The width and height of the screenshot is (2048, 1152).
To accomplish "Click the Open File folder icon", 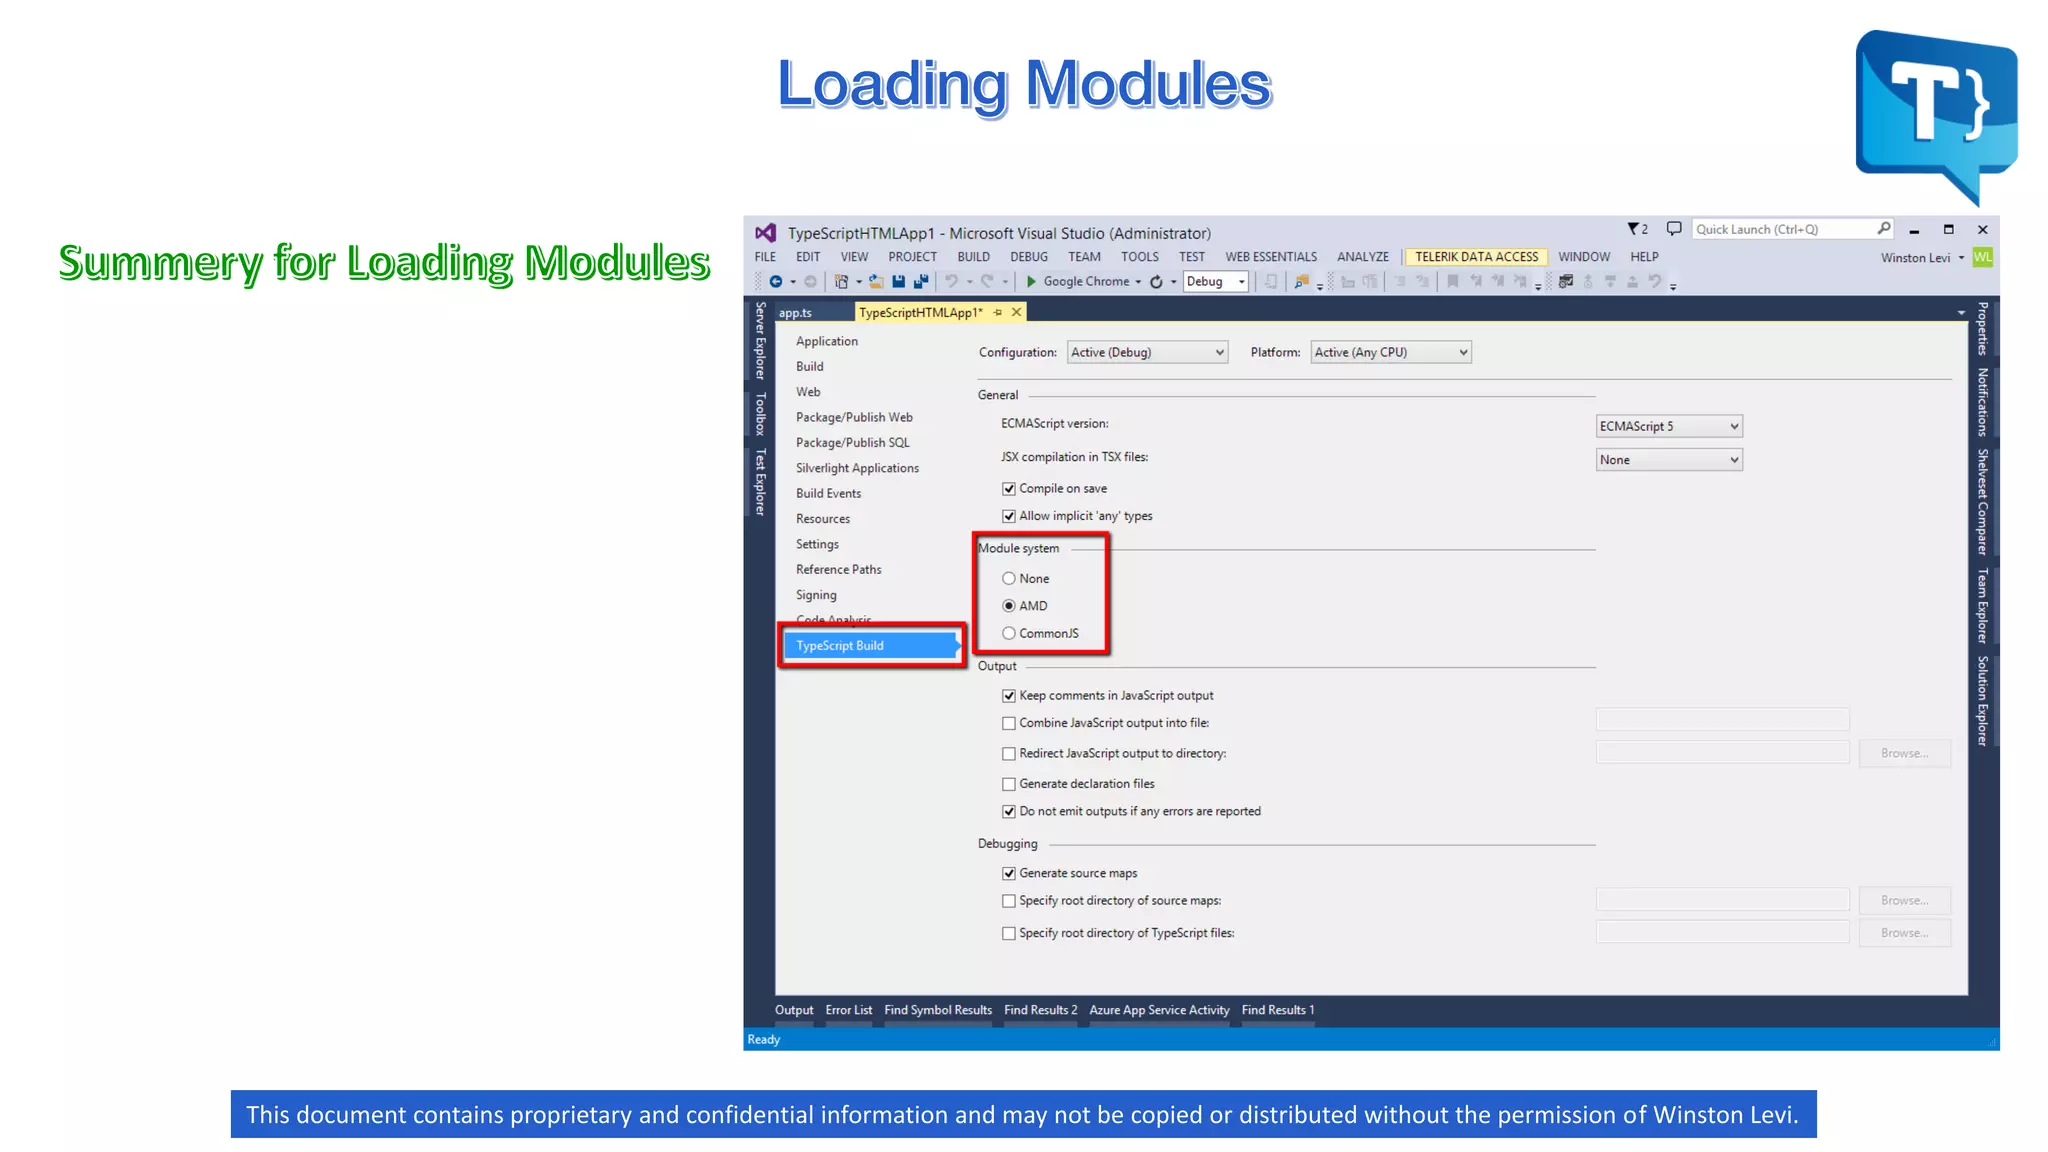I will click(x=876, y=282).
